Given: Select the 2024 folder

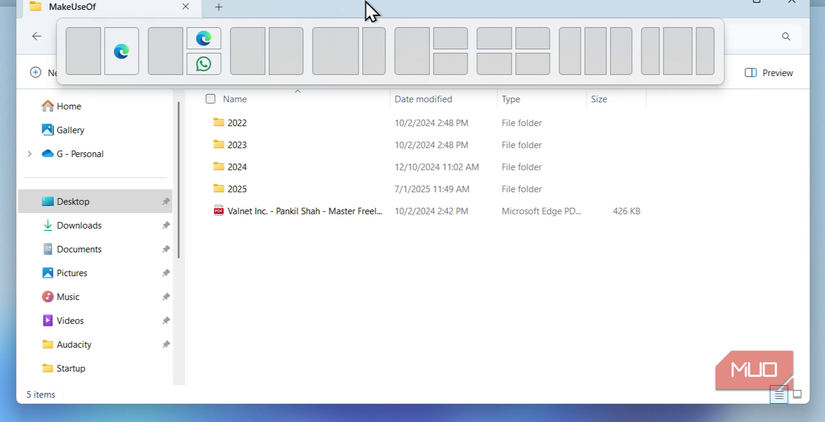Looking at the screenshot, I should coord(237,167).
